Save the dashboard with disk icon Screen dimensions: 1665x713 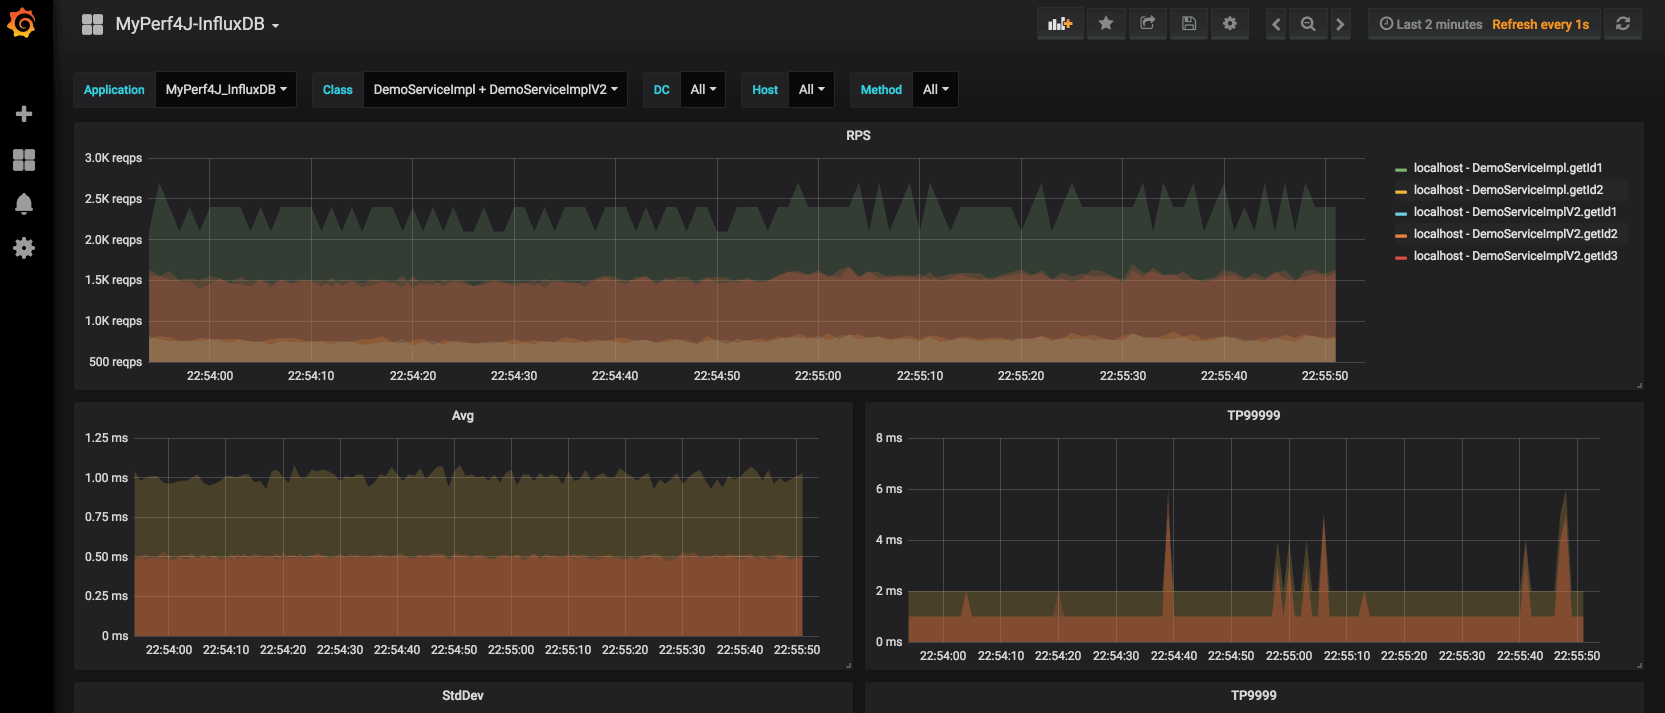(x=1189, y=24)
